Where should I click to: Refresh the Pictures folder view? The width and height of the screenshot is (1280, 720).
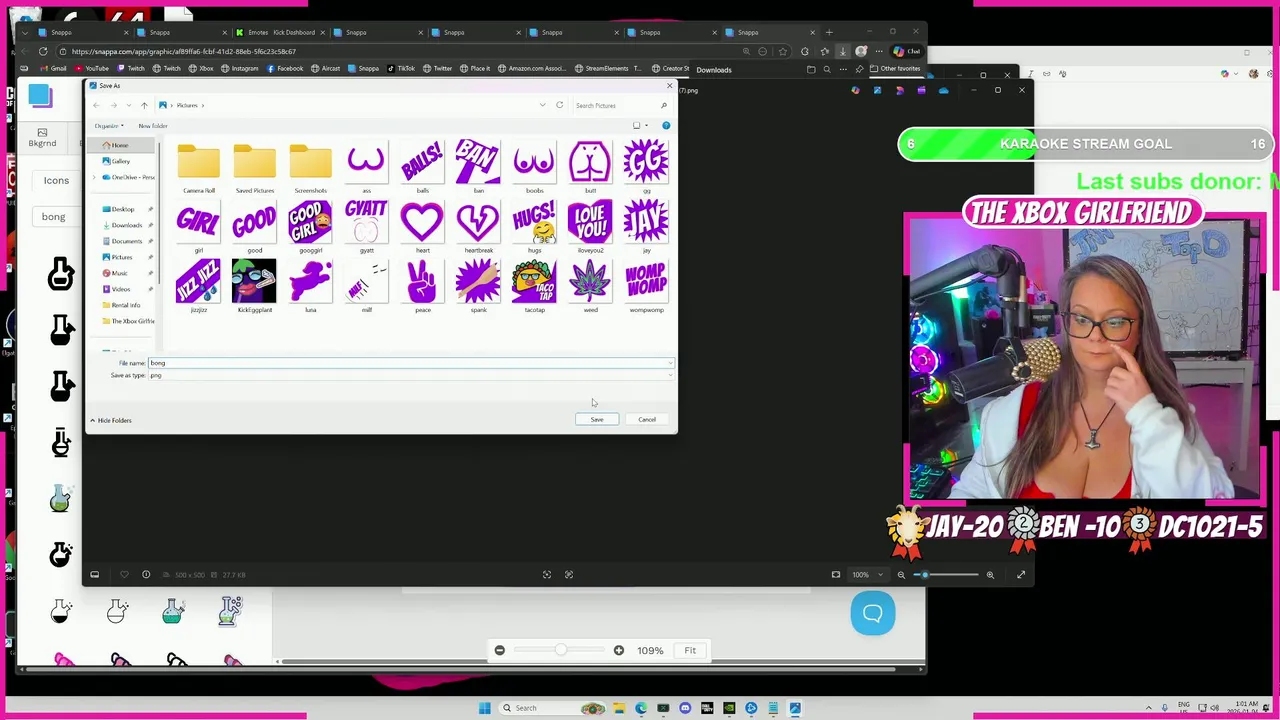click(559, 105)
